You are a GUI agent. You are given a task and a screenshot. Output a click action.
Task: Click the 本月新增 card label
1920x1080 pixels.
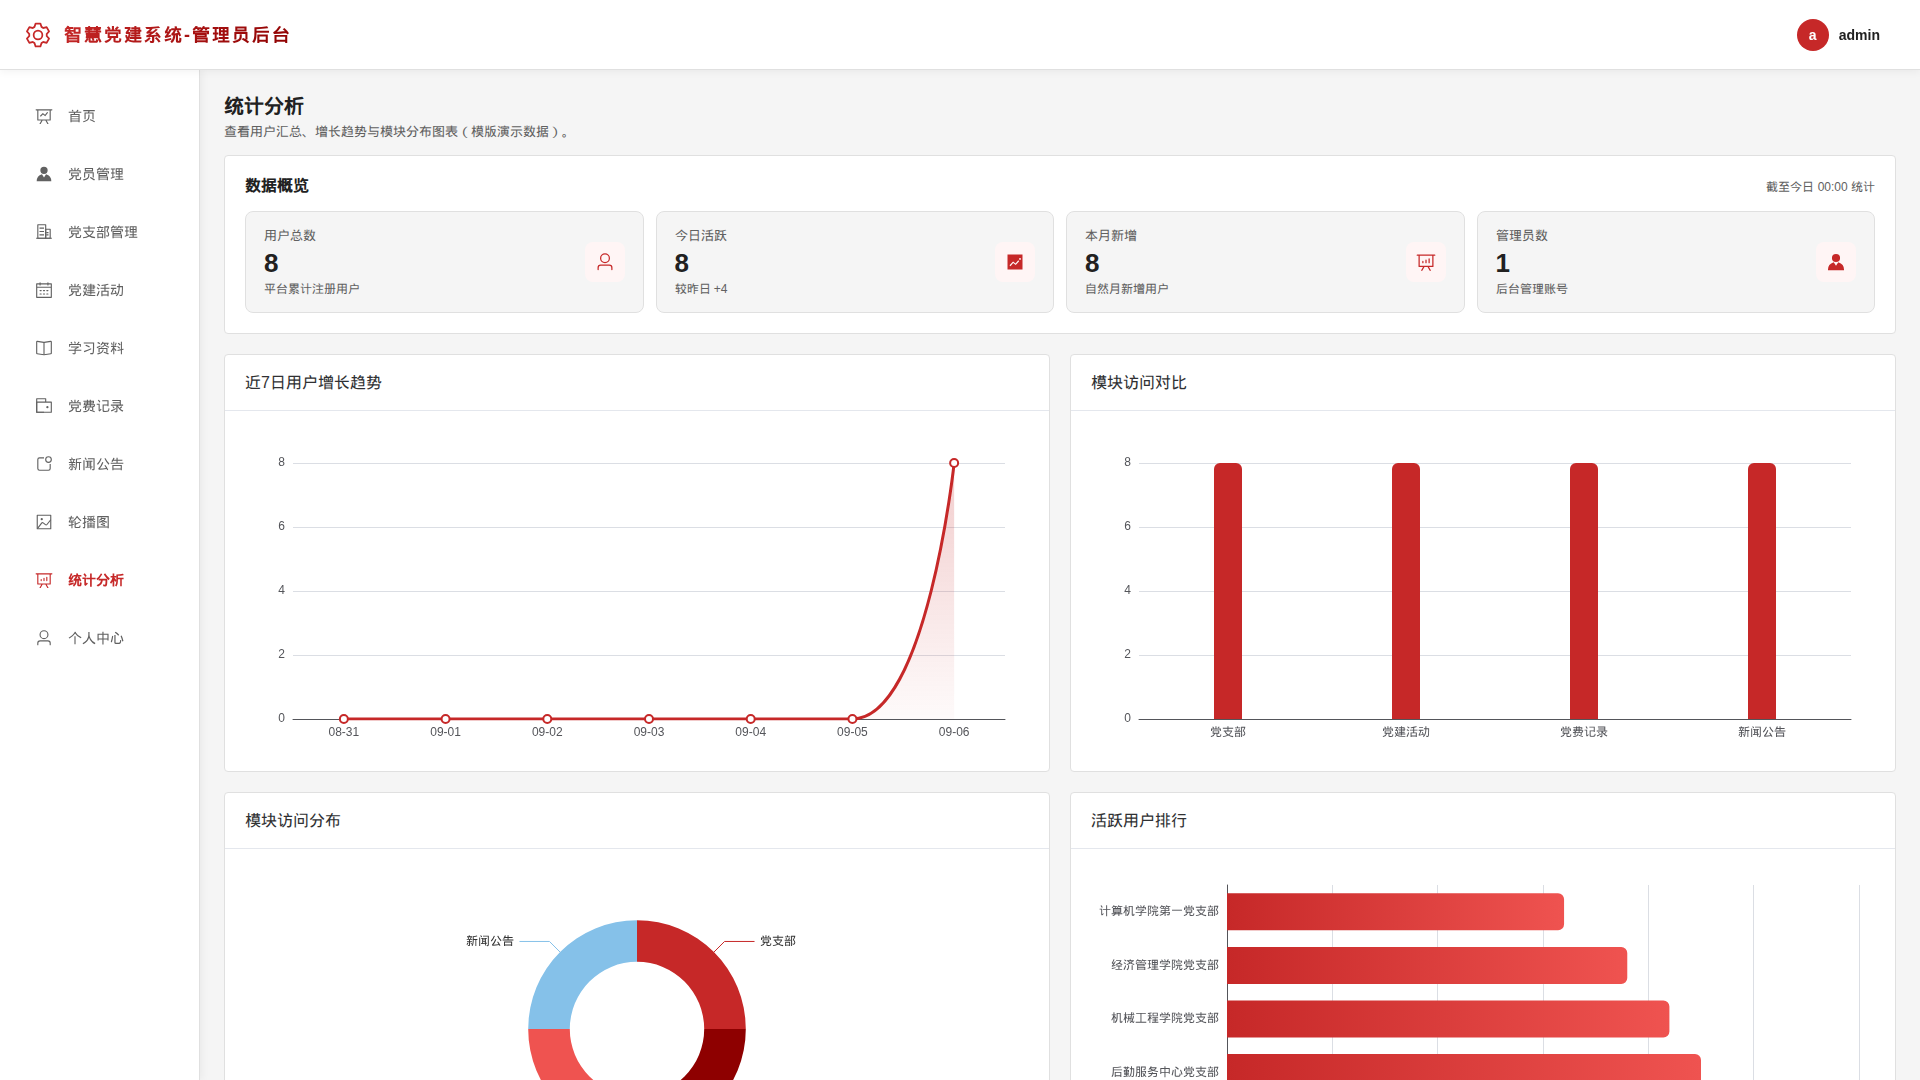pos(1111,236)
